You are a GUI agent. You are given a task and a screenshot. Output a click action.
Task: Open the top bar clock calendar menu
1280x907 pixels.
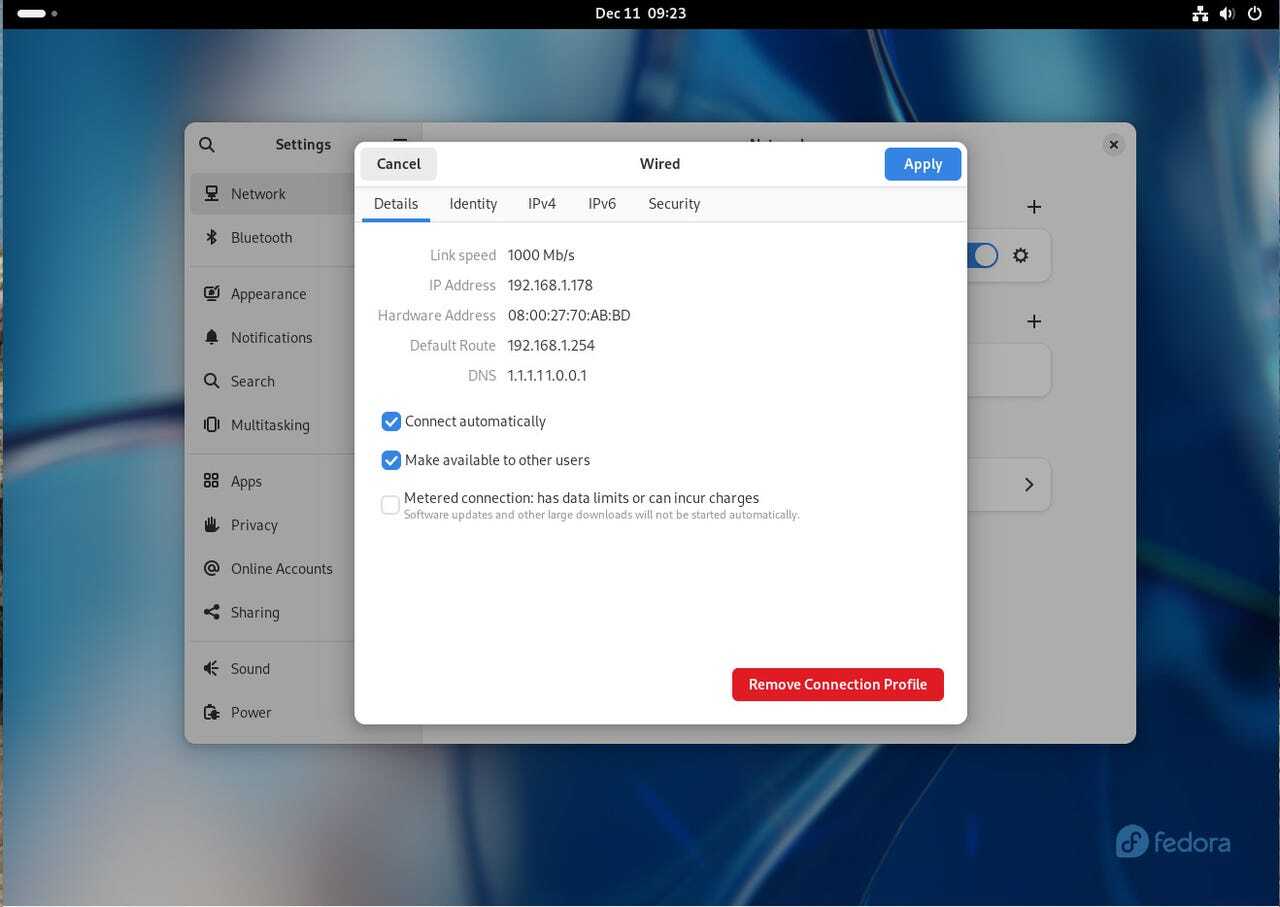pos(640,13)
